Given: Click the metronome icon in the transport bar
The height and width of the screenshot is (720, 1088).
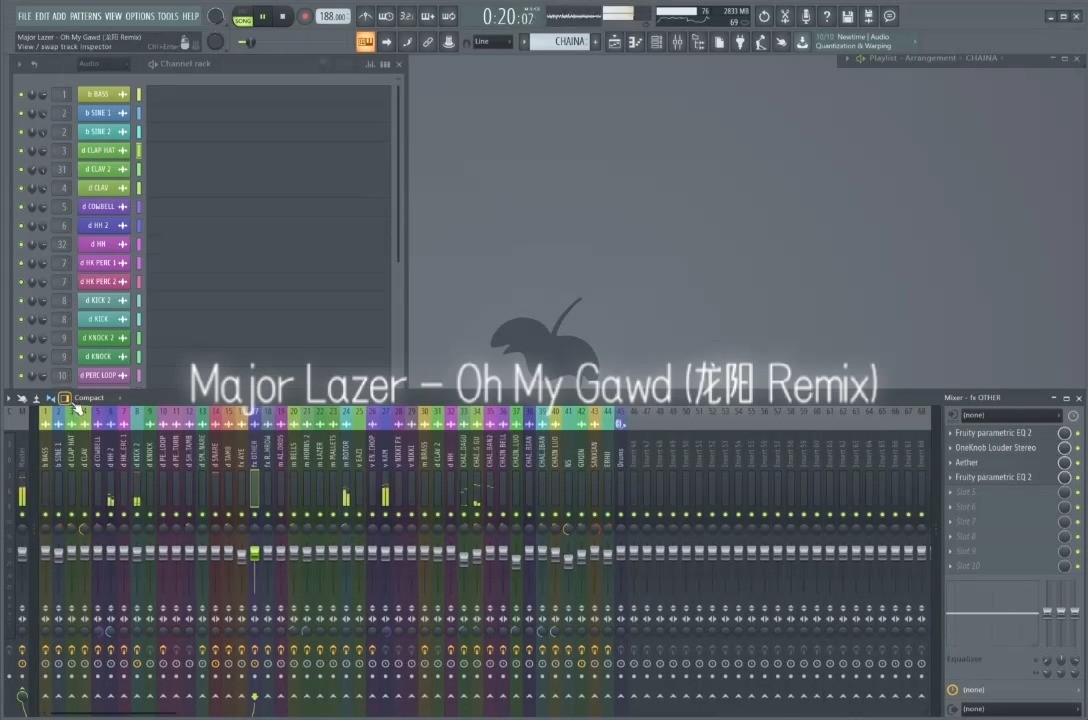Looking at the screenshot, I should [x=366, y=16].
